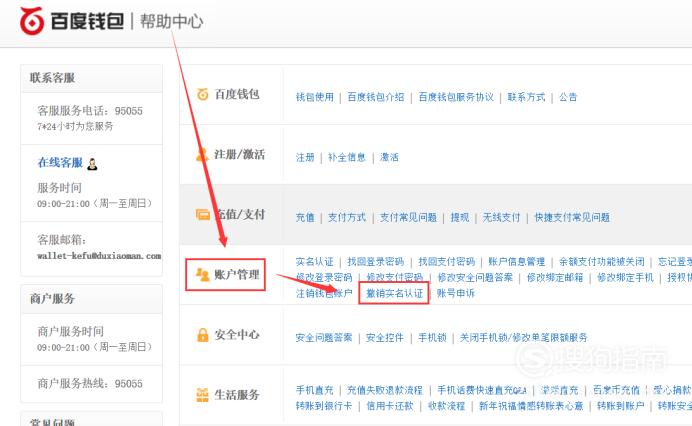Open the 注销钱包账户 link
Image resolution: width=692 pixels, height=426 pixels.
pos(324,293)
